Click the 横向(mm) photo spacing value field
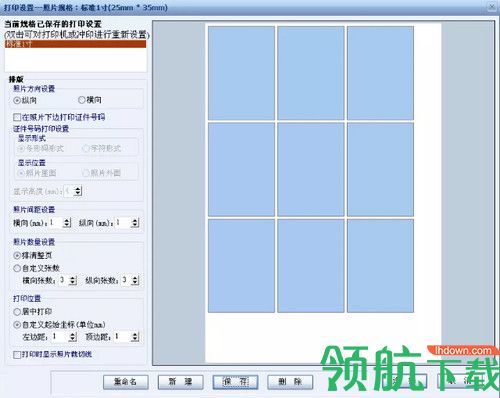The image size is (500, 398). point(56,222)
